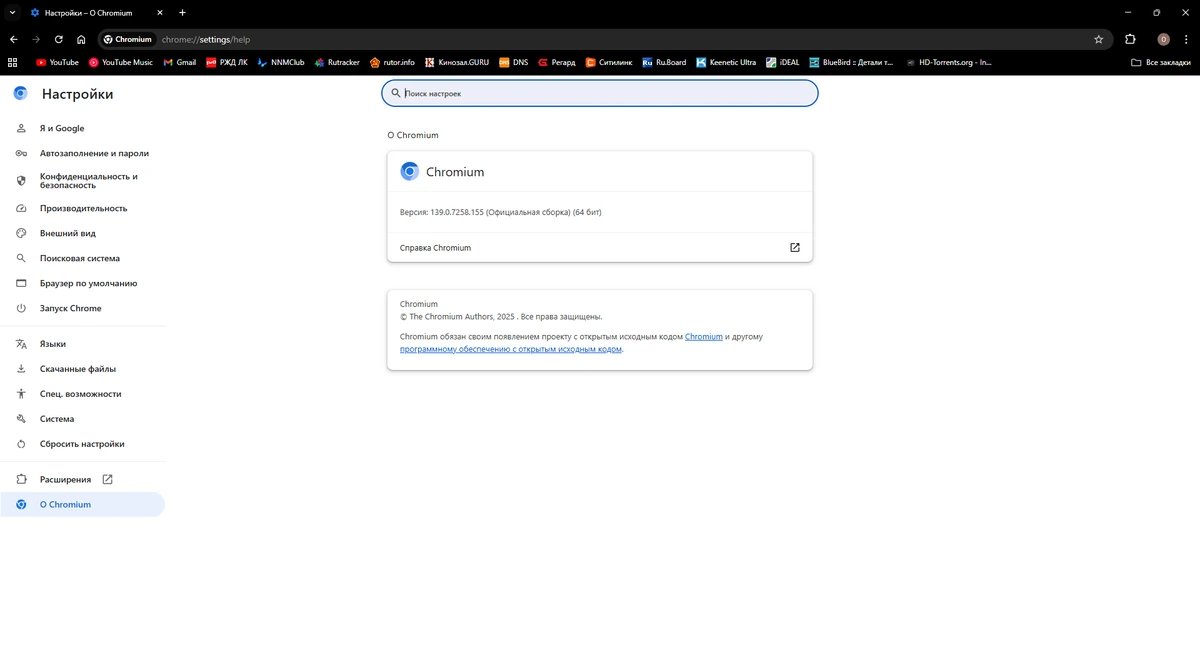Viewport: 1200px width, 650px height.
Task: Go back using the back arrow
Action: pos(13,39)
